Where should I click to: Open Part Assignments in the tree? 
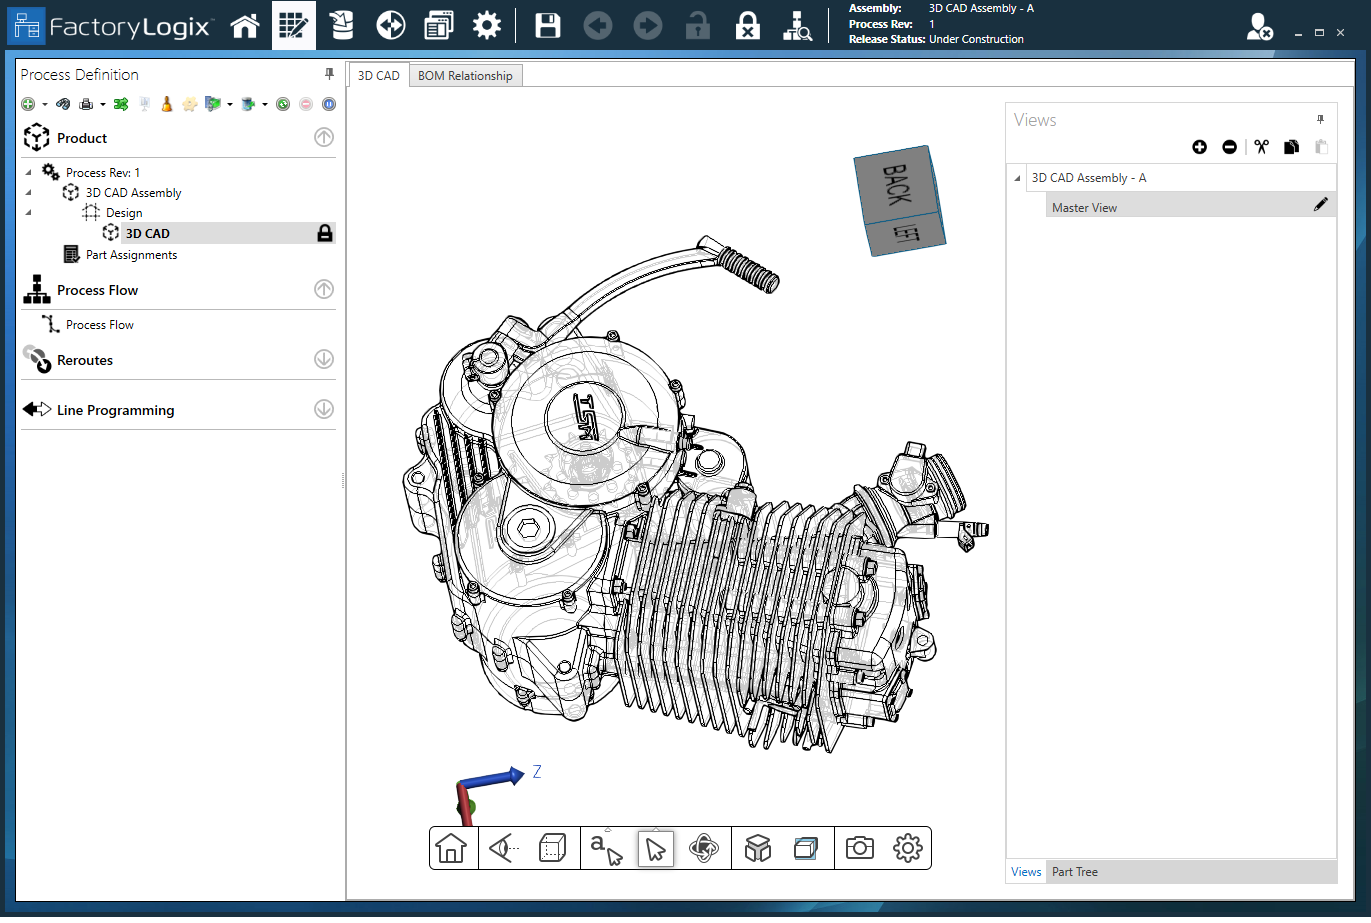pyautogui.click(x=131, y=255)
